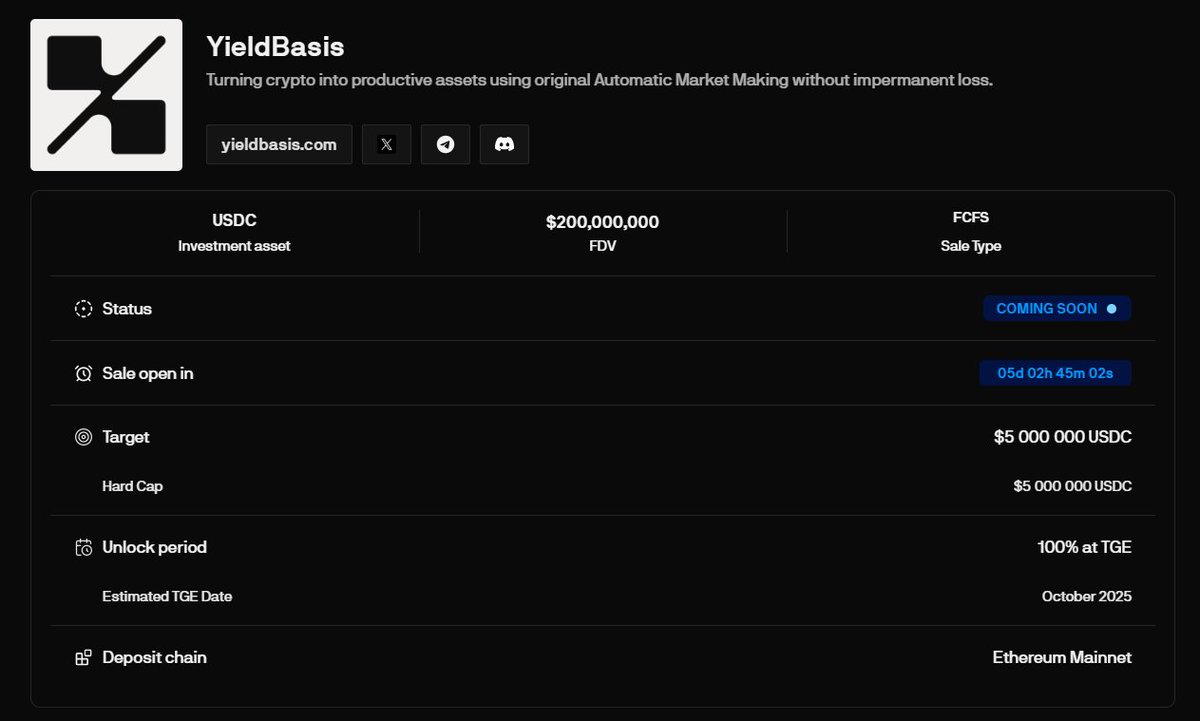This screenshot has width=1200, height=721.
Task: Click the 100% at TGE value
Action: point(1085,547)
